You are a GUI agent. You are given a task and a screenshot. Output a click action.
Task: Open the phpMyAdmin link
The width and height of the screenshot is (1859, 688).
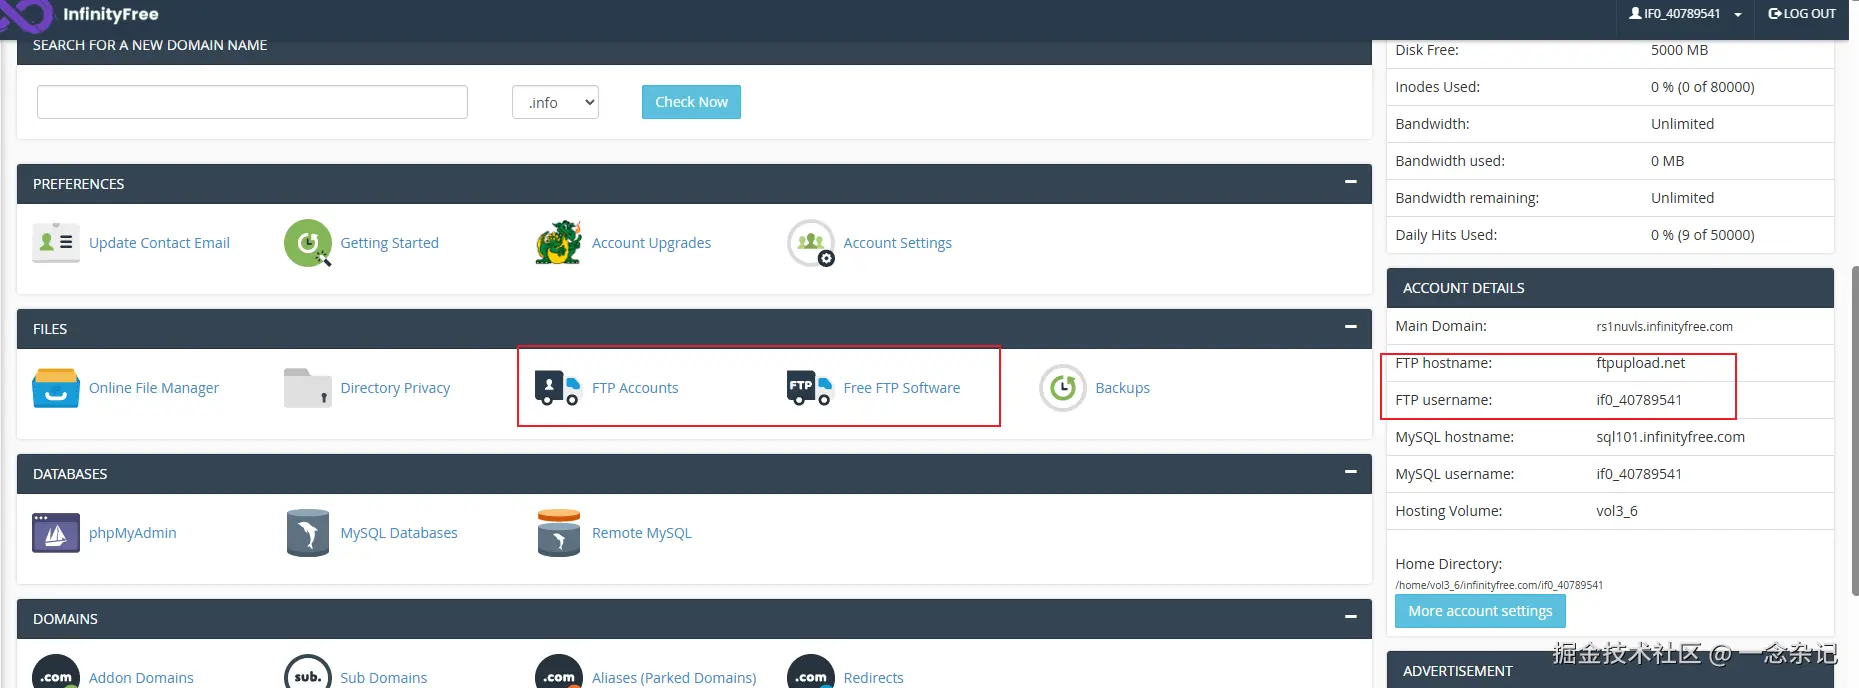click(132, 533)
